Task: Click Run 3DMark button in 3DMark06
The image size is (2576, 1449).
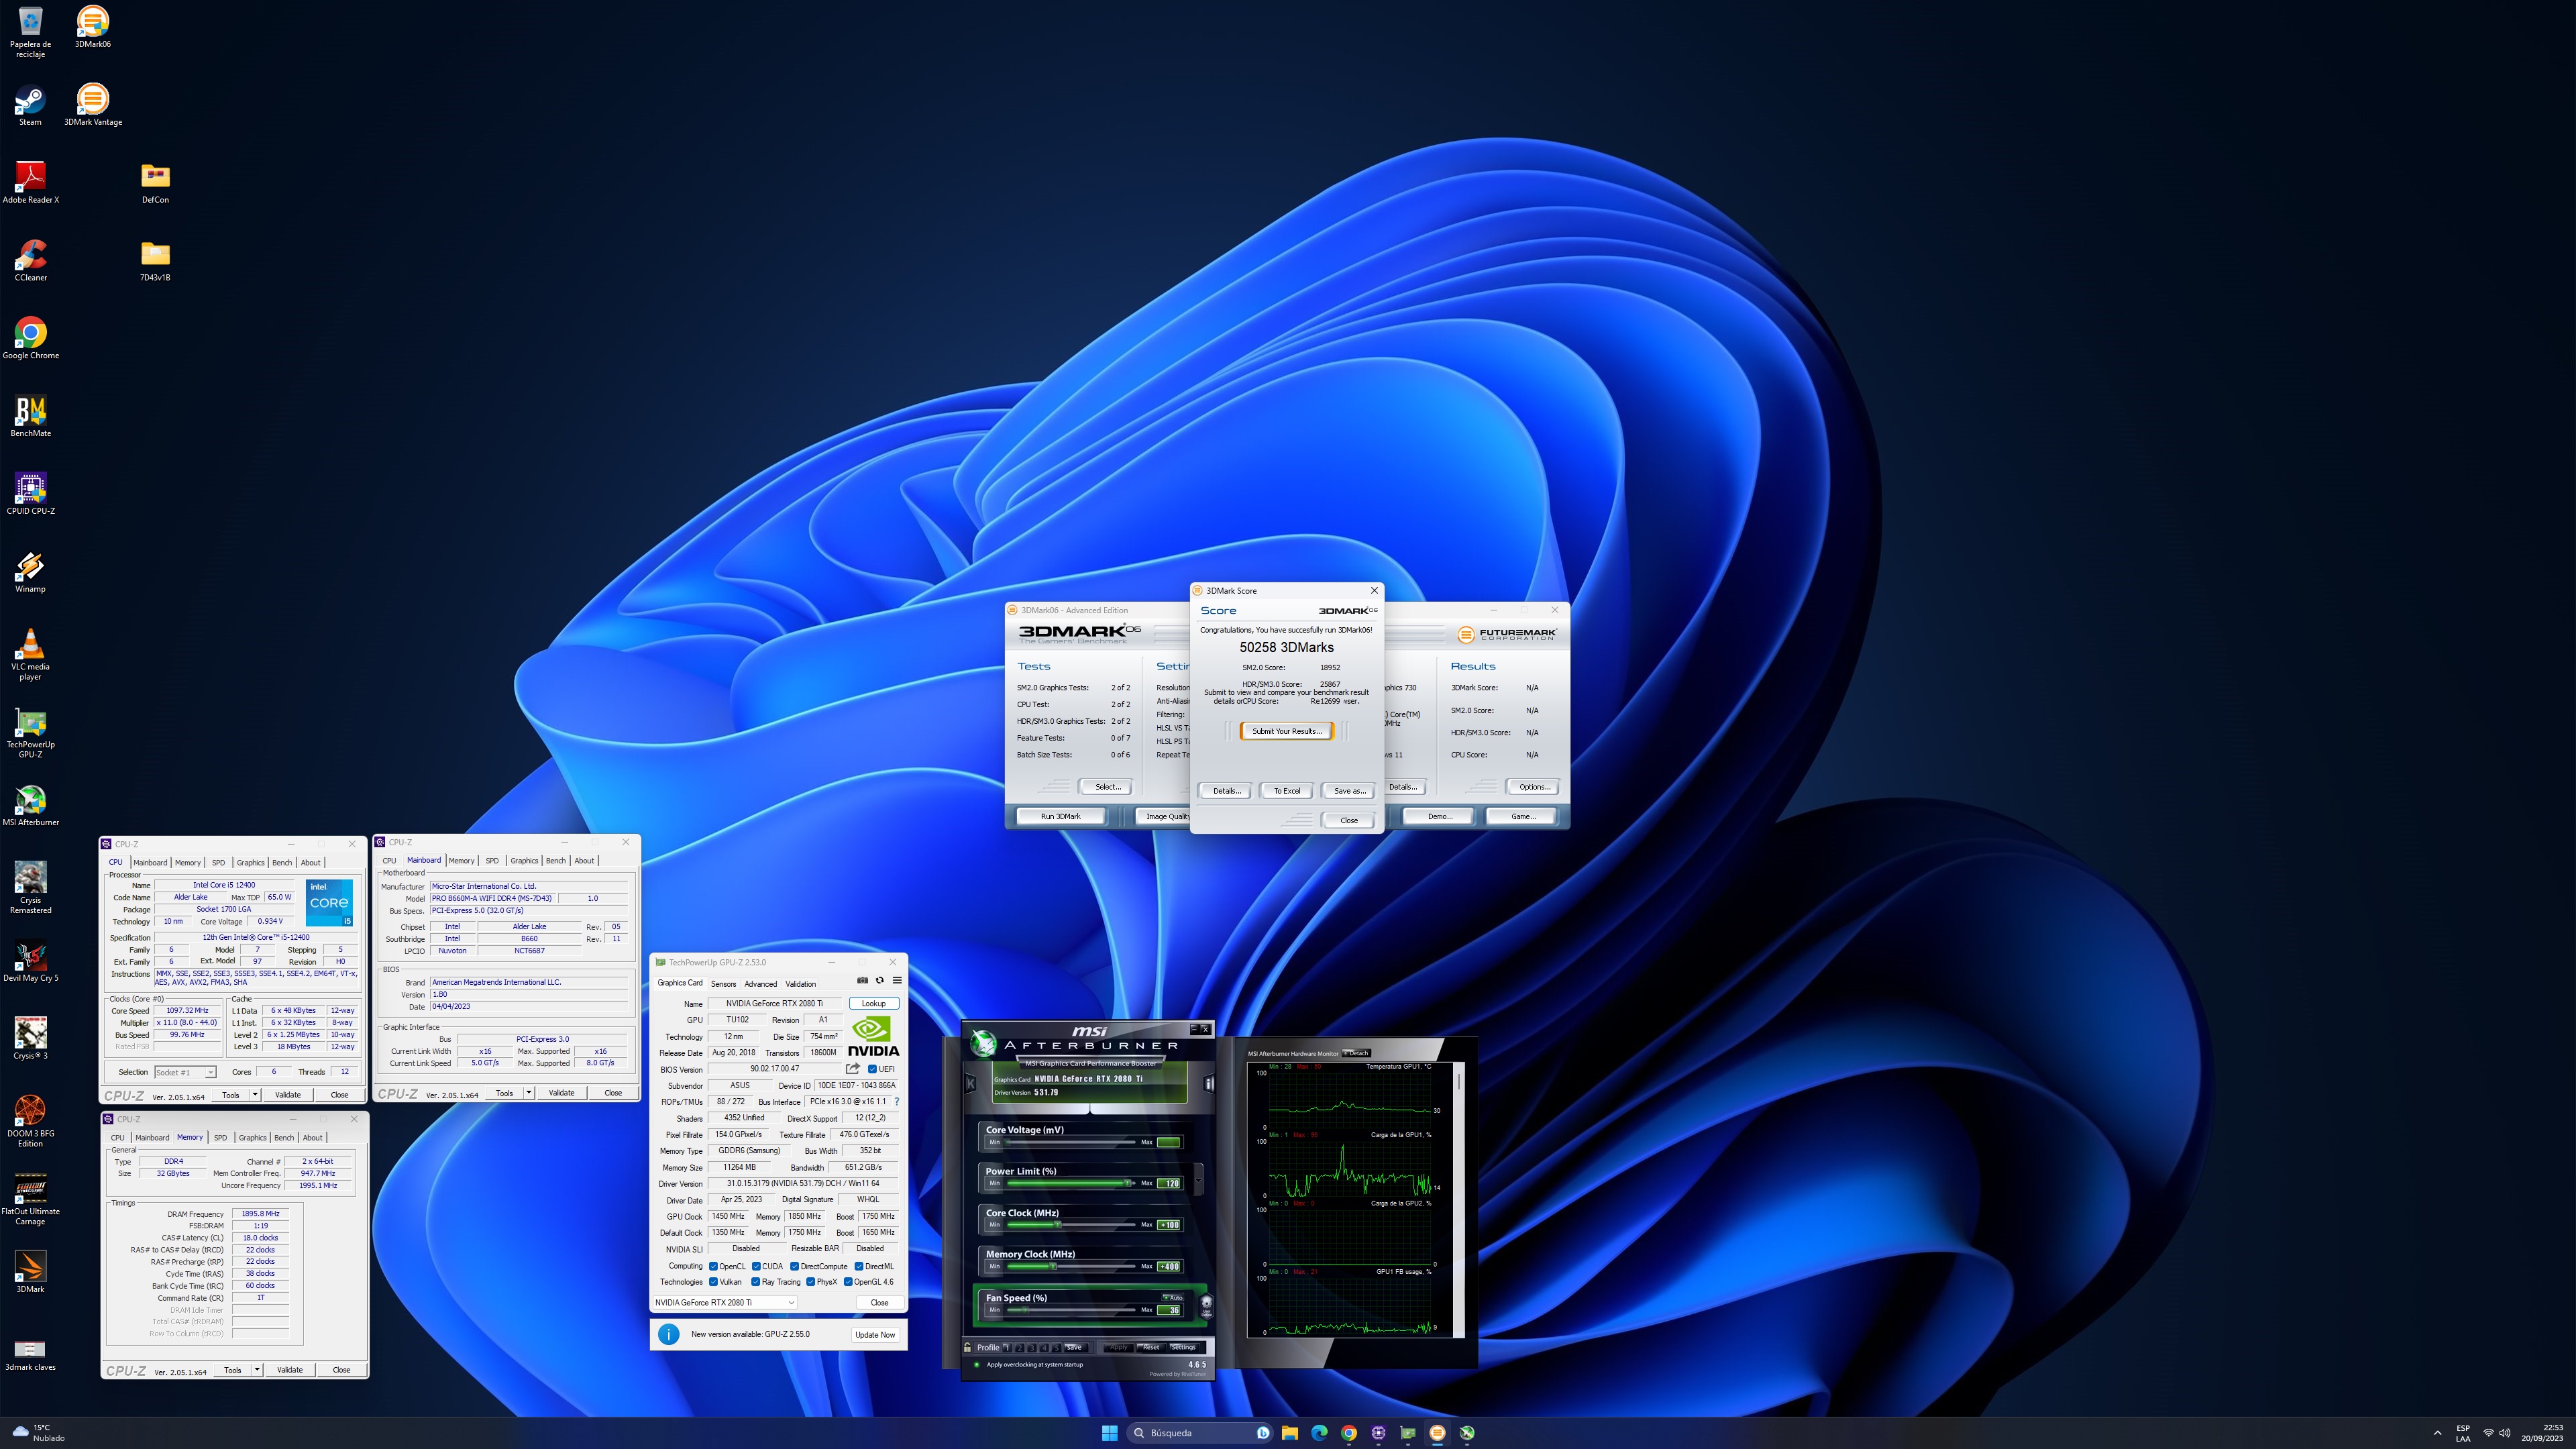Action: coord(1060,817)
